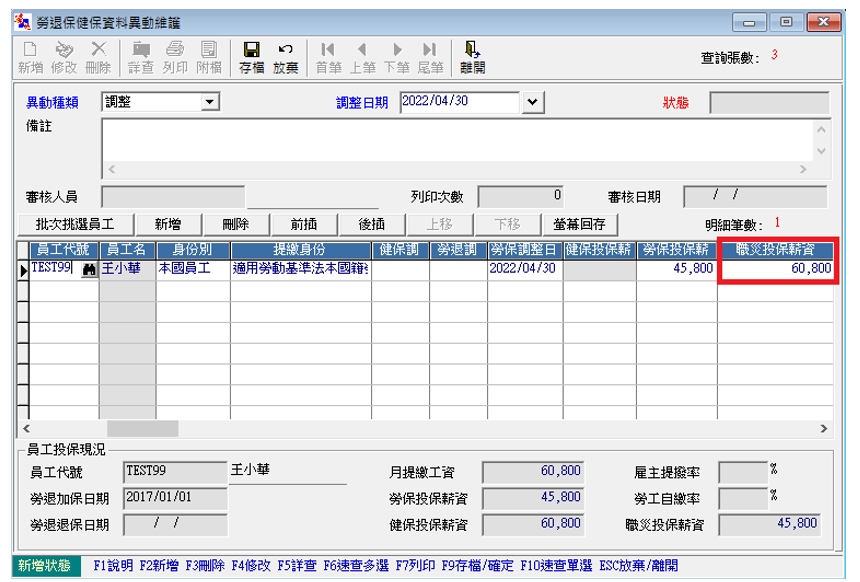Click the 勞保投保薪 column header
860x582 pixels.
pyautogui.click(x=678, y=249)
